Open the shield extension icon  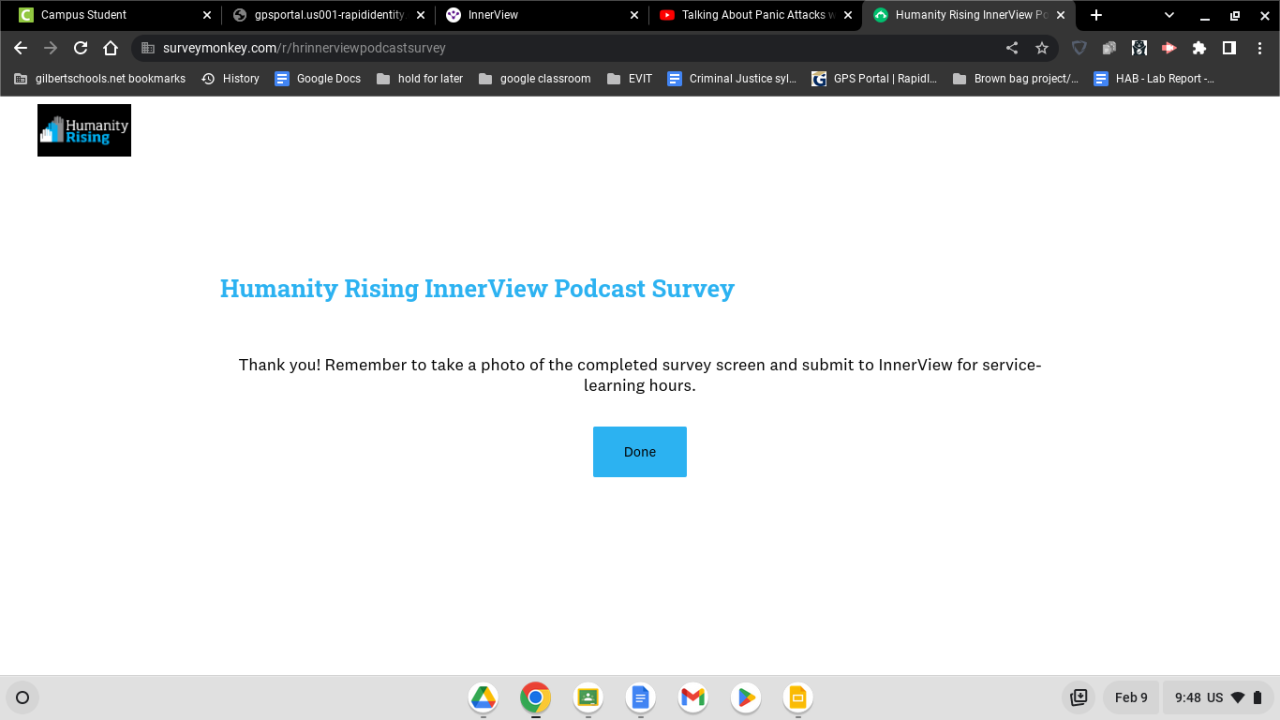coord(1079,48)
